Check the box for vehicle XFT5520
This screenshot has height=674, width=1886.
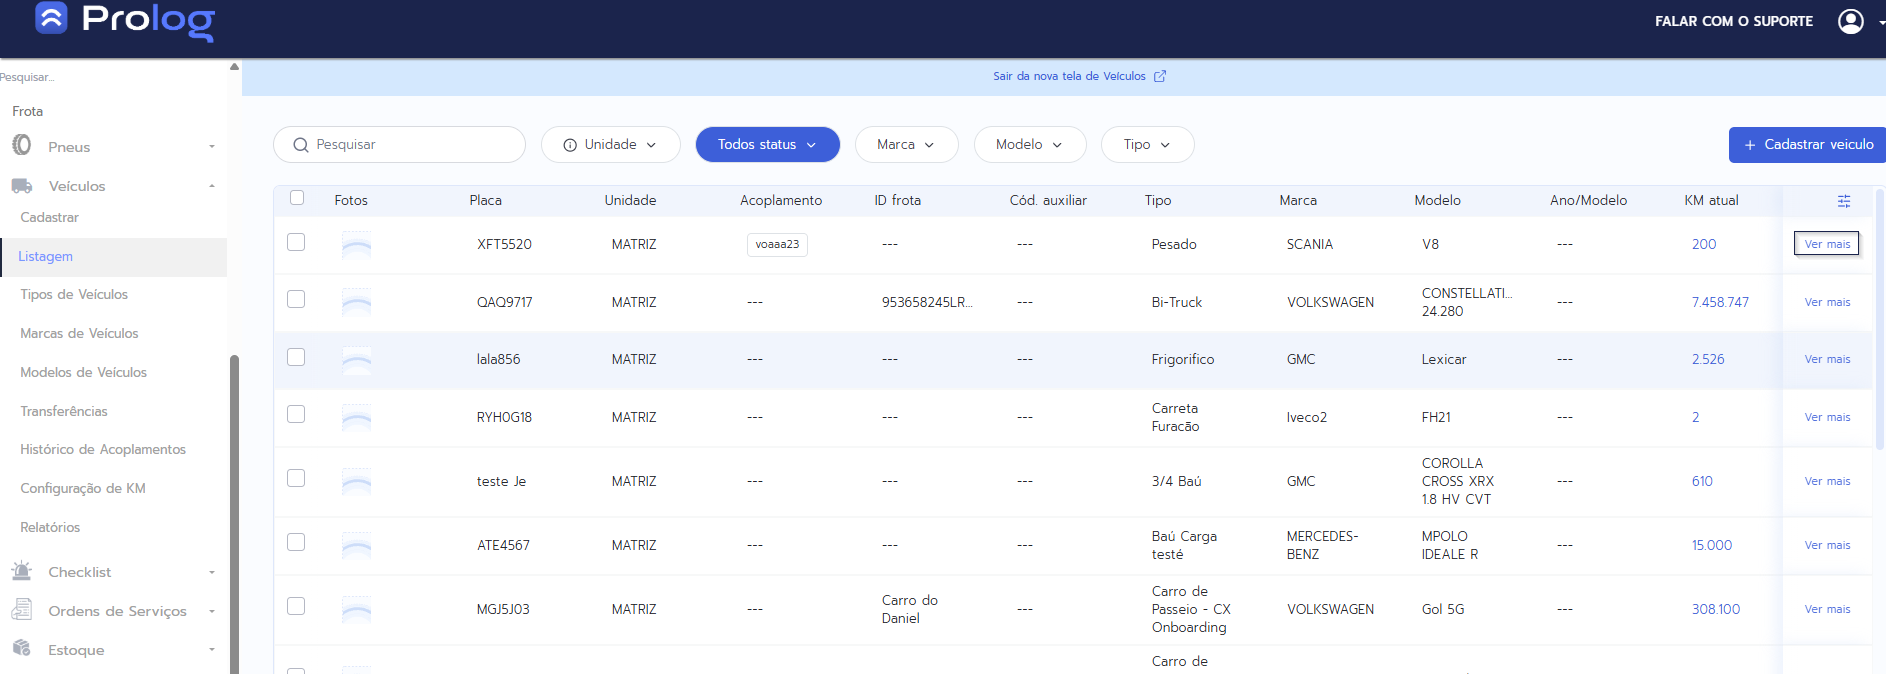pos(296,242)
